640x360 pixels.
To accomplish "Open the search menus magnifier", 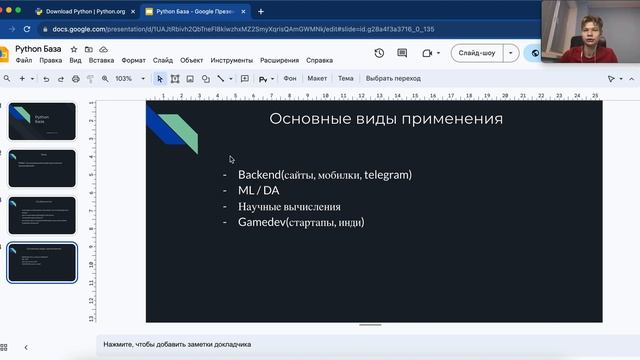I will tap(7, 78).
